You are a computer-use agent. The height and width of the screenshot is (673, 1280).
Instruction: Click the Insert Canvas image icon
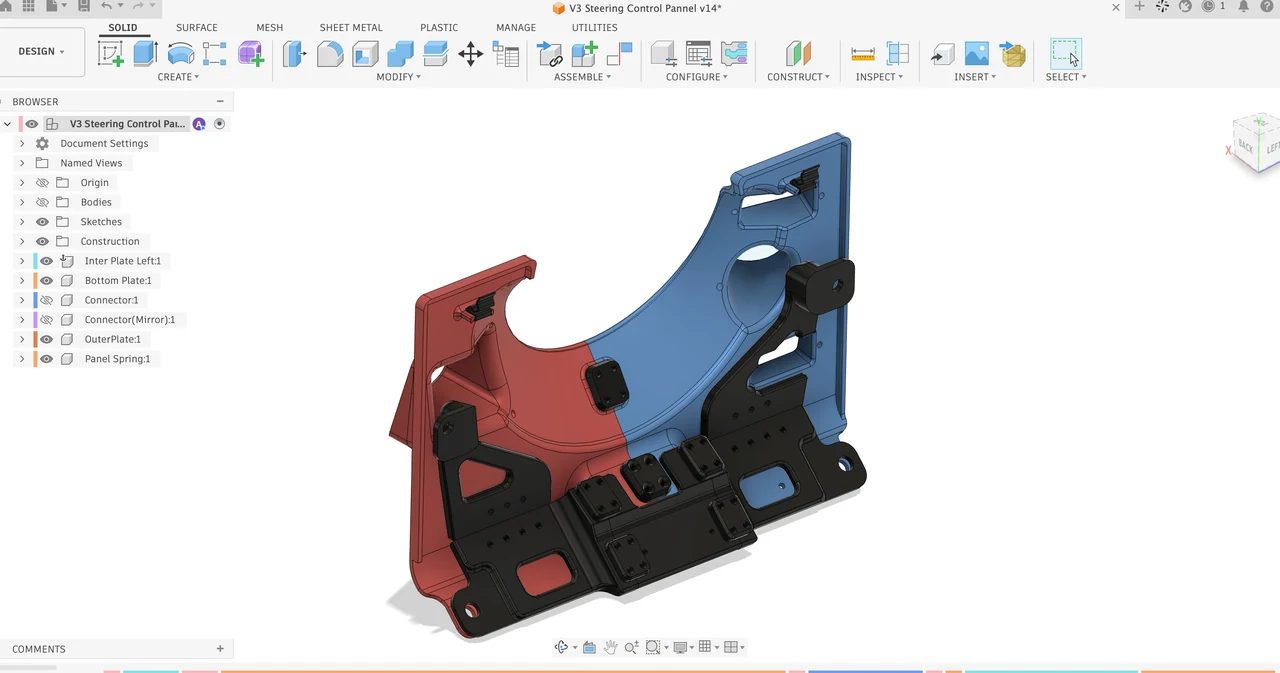click(x=977, y=54)
